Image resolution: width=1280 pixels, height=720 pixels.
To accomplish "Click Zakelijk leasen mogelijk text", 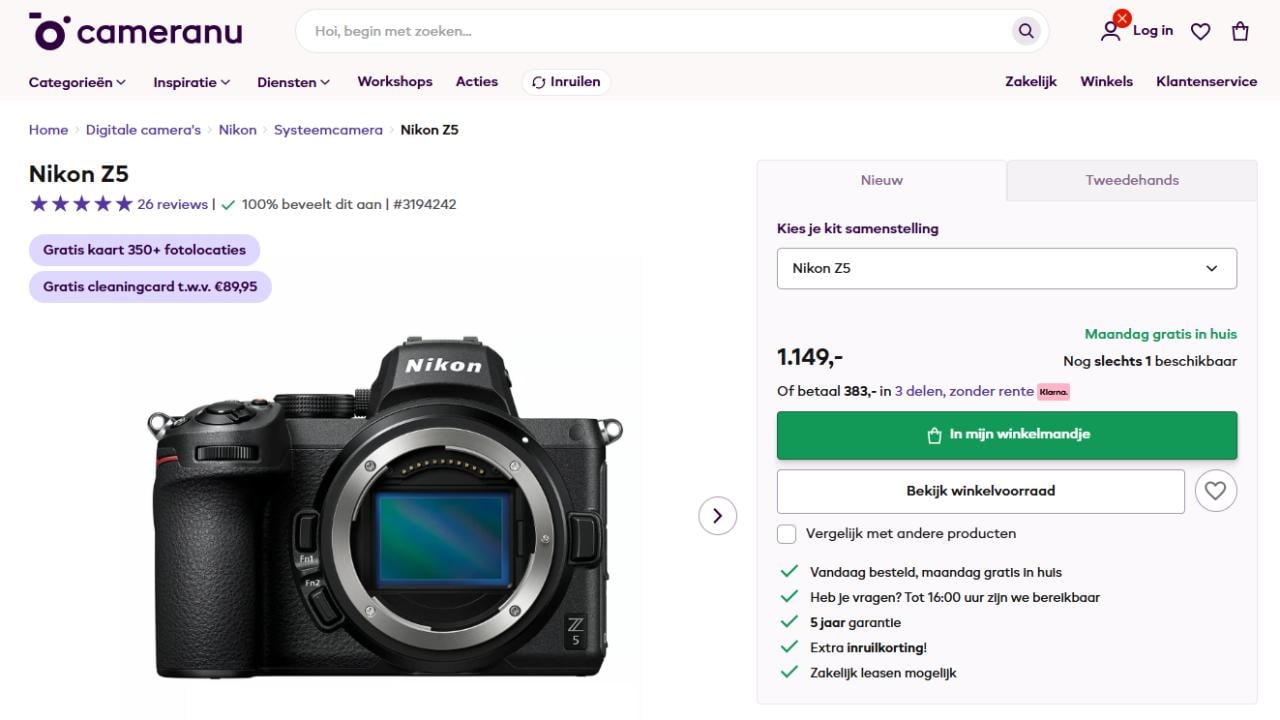I will point(883,673).
